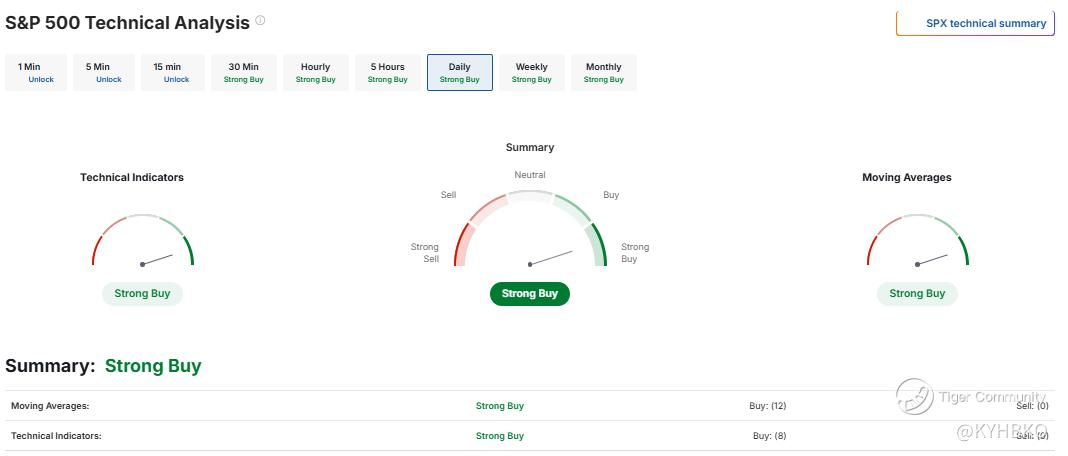This screenshot has height=456, width=1068.
Task: Click Strong Buy badge under Technical Indicators gauge
Action: click(142, 294)
